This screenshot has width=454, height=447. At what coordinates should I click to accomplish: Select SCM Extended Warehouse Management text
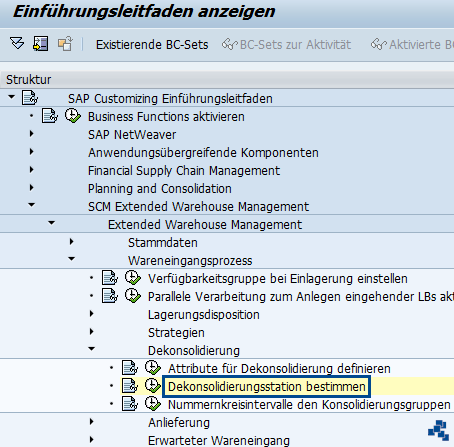198,207
